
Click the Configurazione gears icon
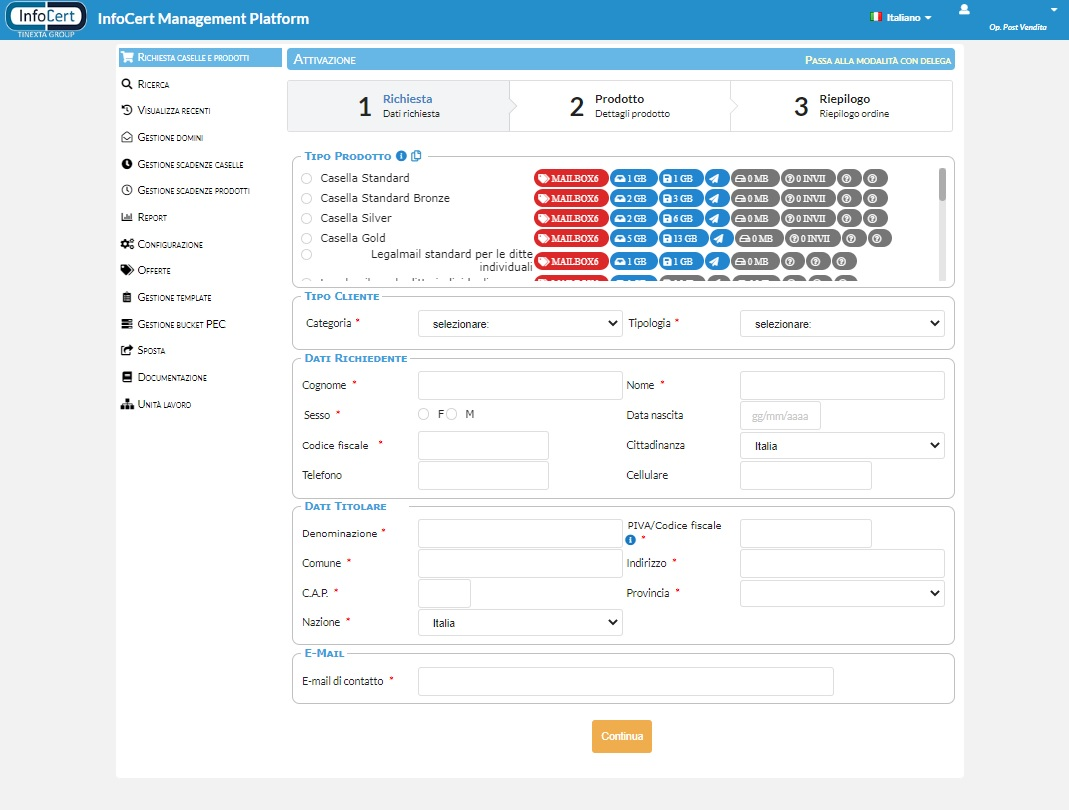coord(127,244)
